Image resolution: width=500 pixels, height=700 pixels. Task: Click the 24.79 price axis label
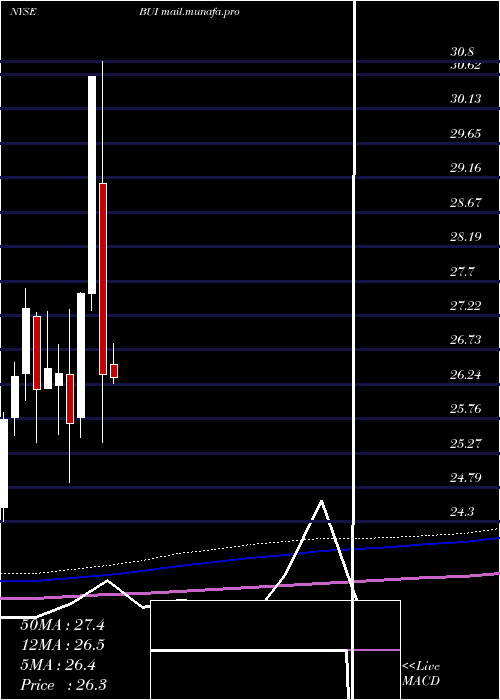pyautogui.click(x=466, y=478)
